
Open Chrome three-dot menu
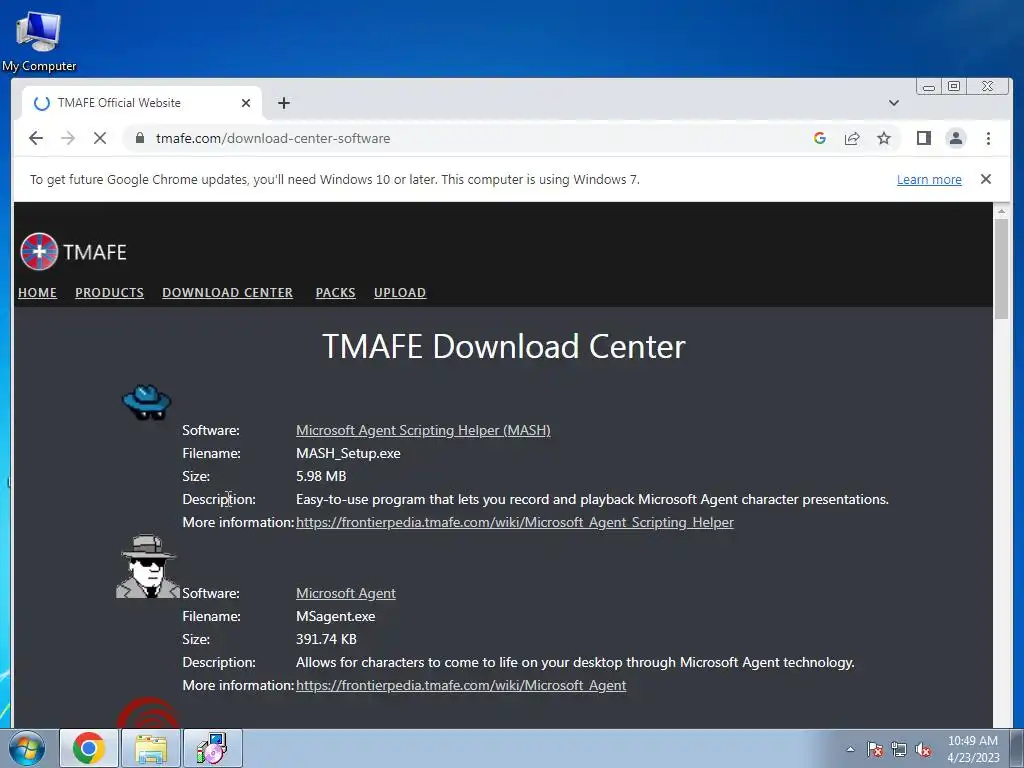coord(988,138)
